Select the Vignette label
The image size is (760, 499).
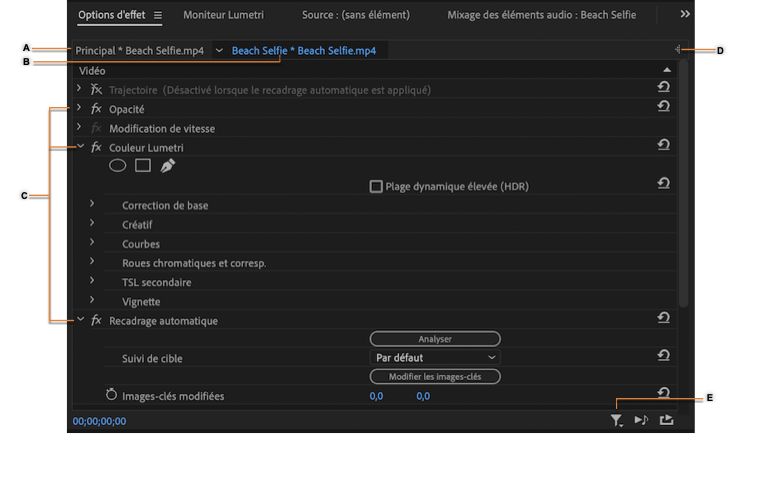141,302
